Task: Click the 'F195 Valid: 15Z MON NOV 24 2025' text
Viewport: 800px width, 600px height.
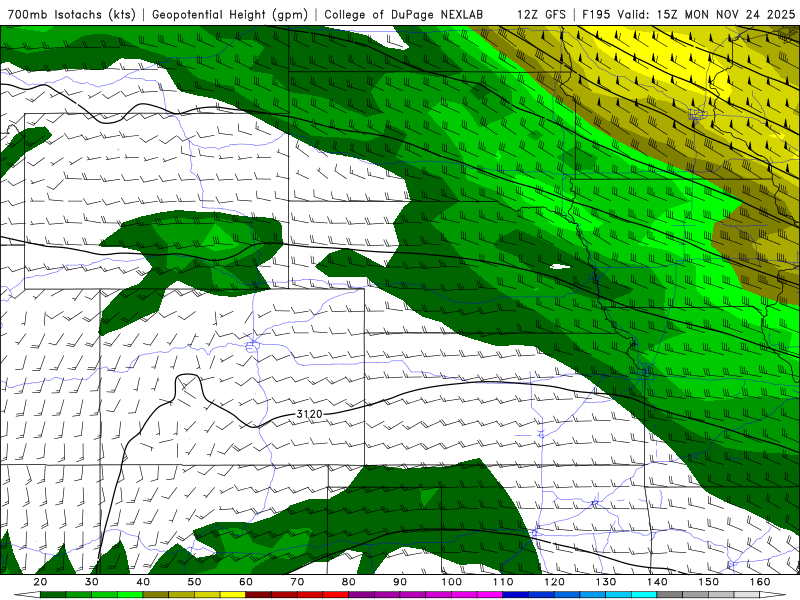Action: coord(688,15)
